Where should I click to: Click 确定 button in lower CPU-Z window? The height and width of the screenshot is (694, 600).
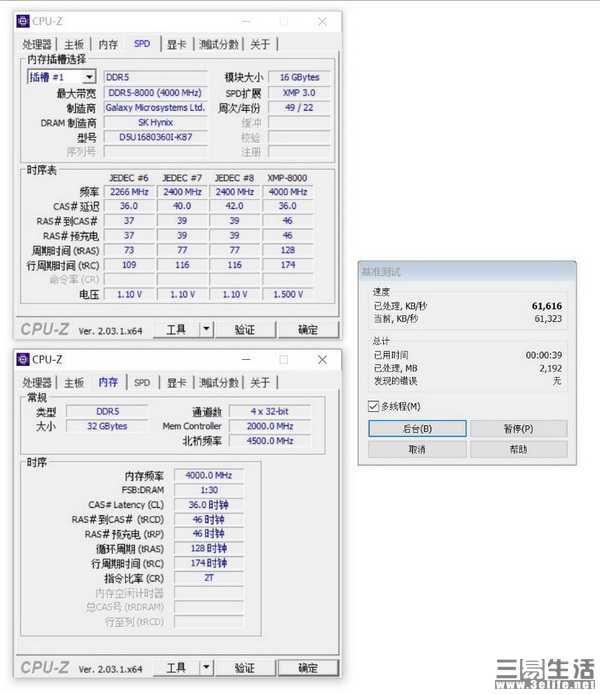point(308,667)
